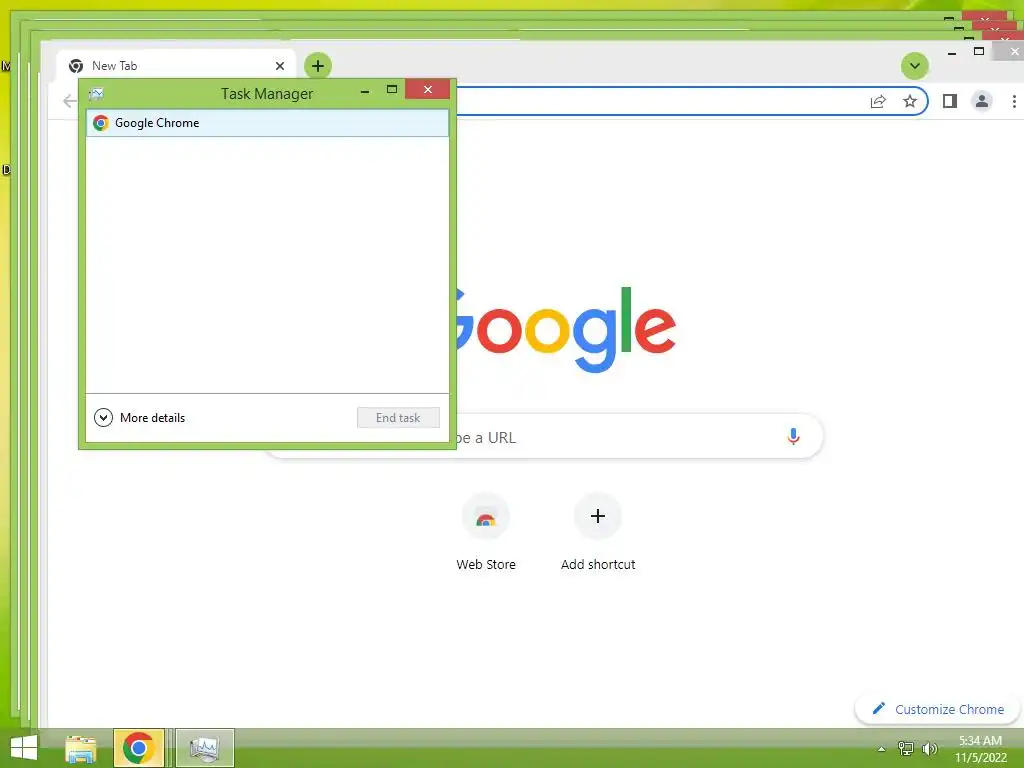Open a new Chrome tab with plus button
The image size is (1024, 768).
click(x=318, y=66)
